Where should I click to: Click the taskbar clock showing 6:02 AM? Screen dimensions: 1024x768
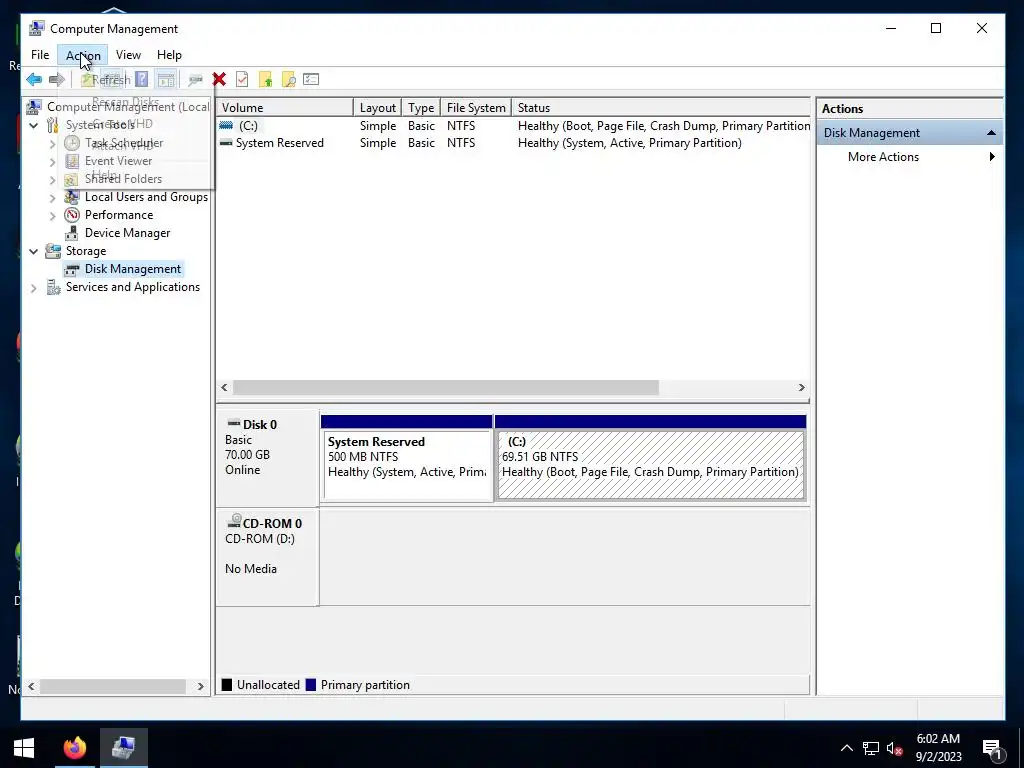click(938, 748)
